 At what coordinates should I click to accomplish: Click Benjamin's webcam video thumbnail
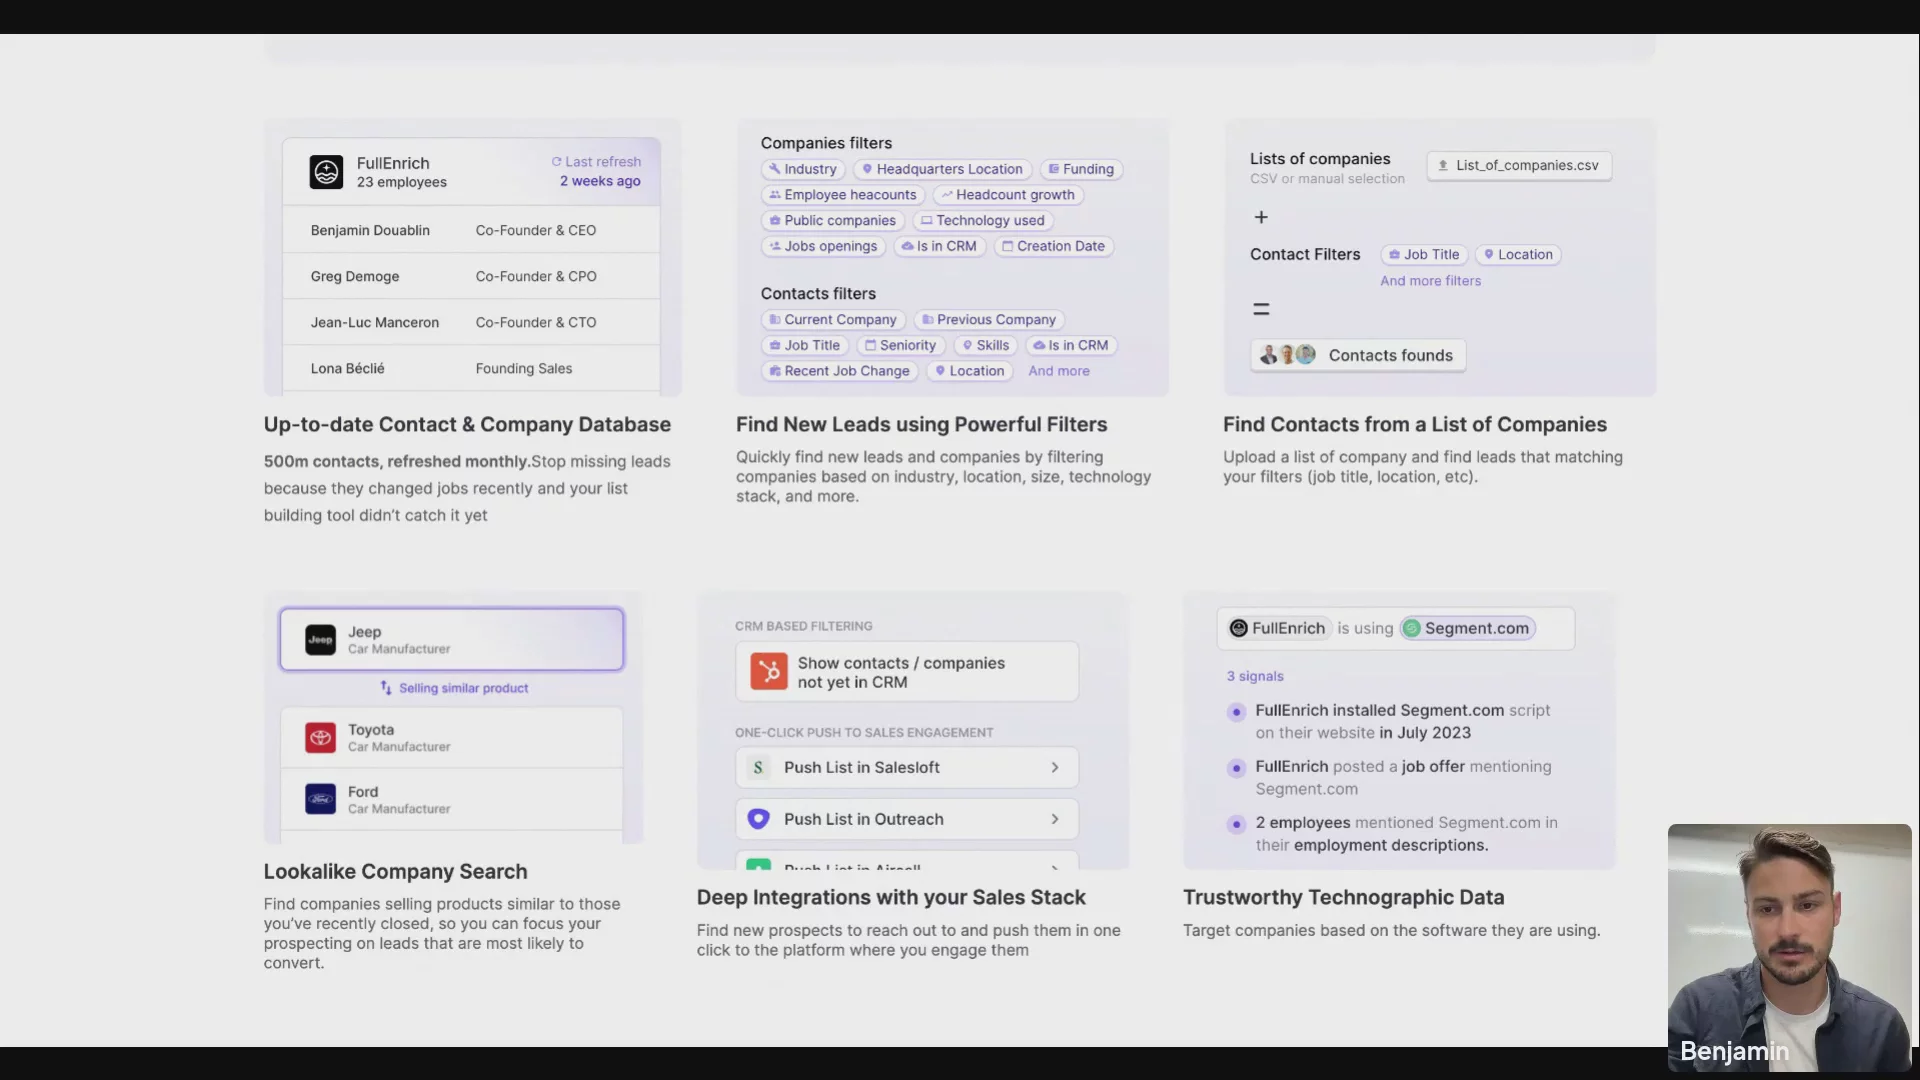coord(1790,948)
